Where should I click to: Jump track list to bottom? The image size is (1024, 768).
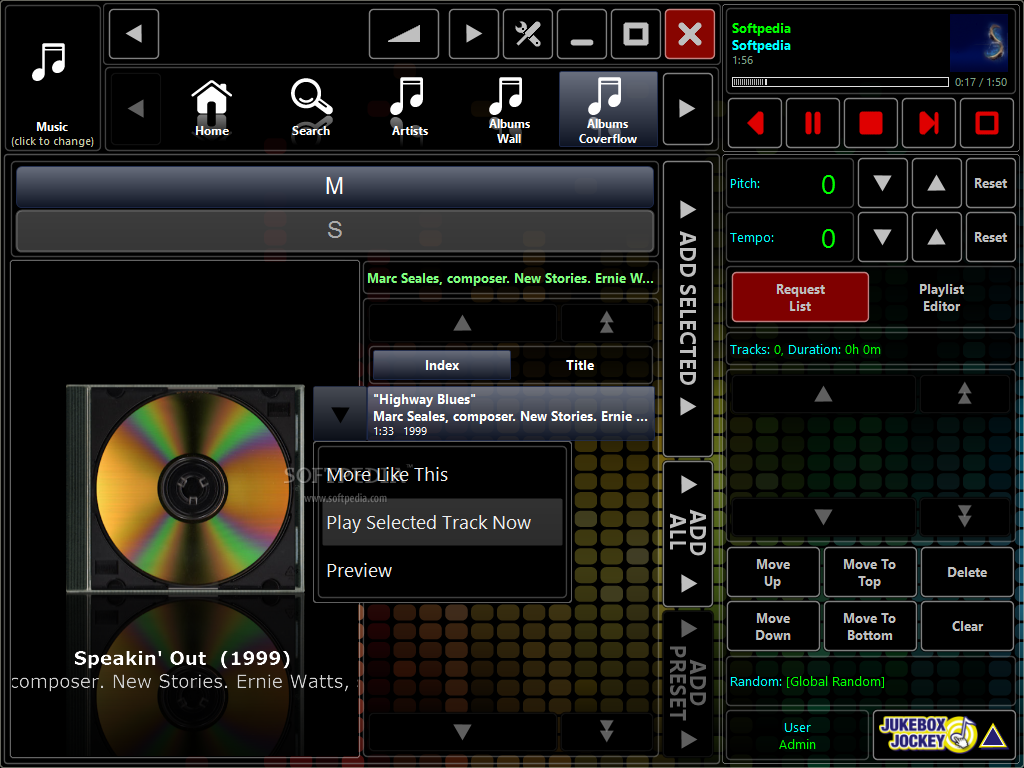pyautogui.click(x=607, y=731)
